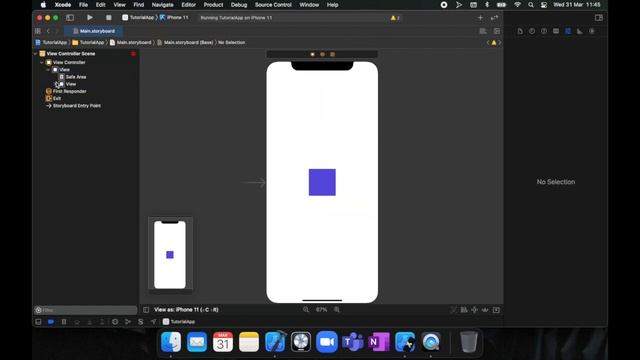
Task: Collapse the root View disclosure triangle
Action: (x=48, y=70)
